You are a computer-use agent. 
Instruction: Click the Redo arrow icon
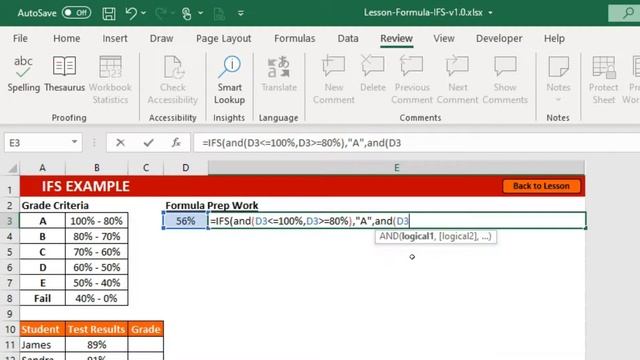coord(161,13)
